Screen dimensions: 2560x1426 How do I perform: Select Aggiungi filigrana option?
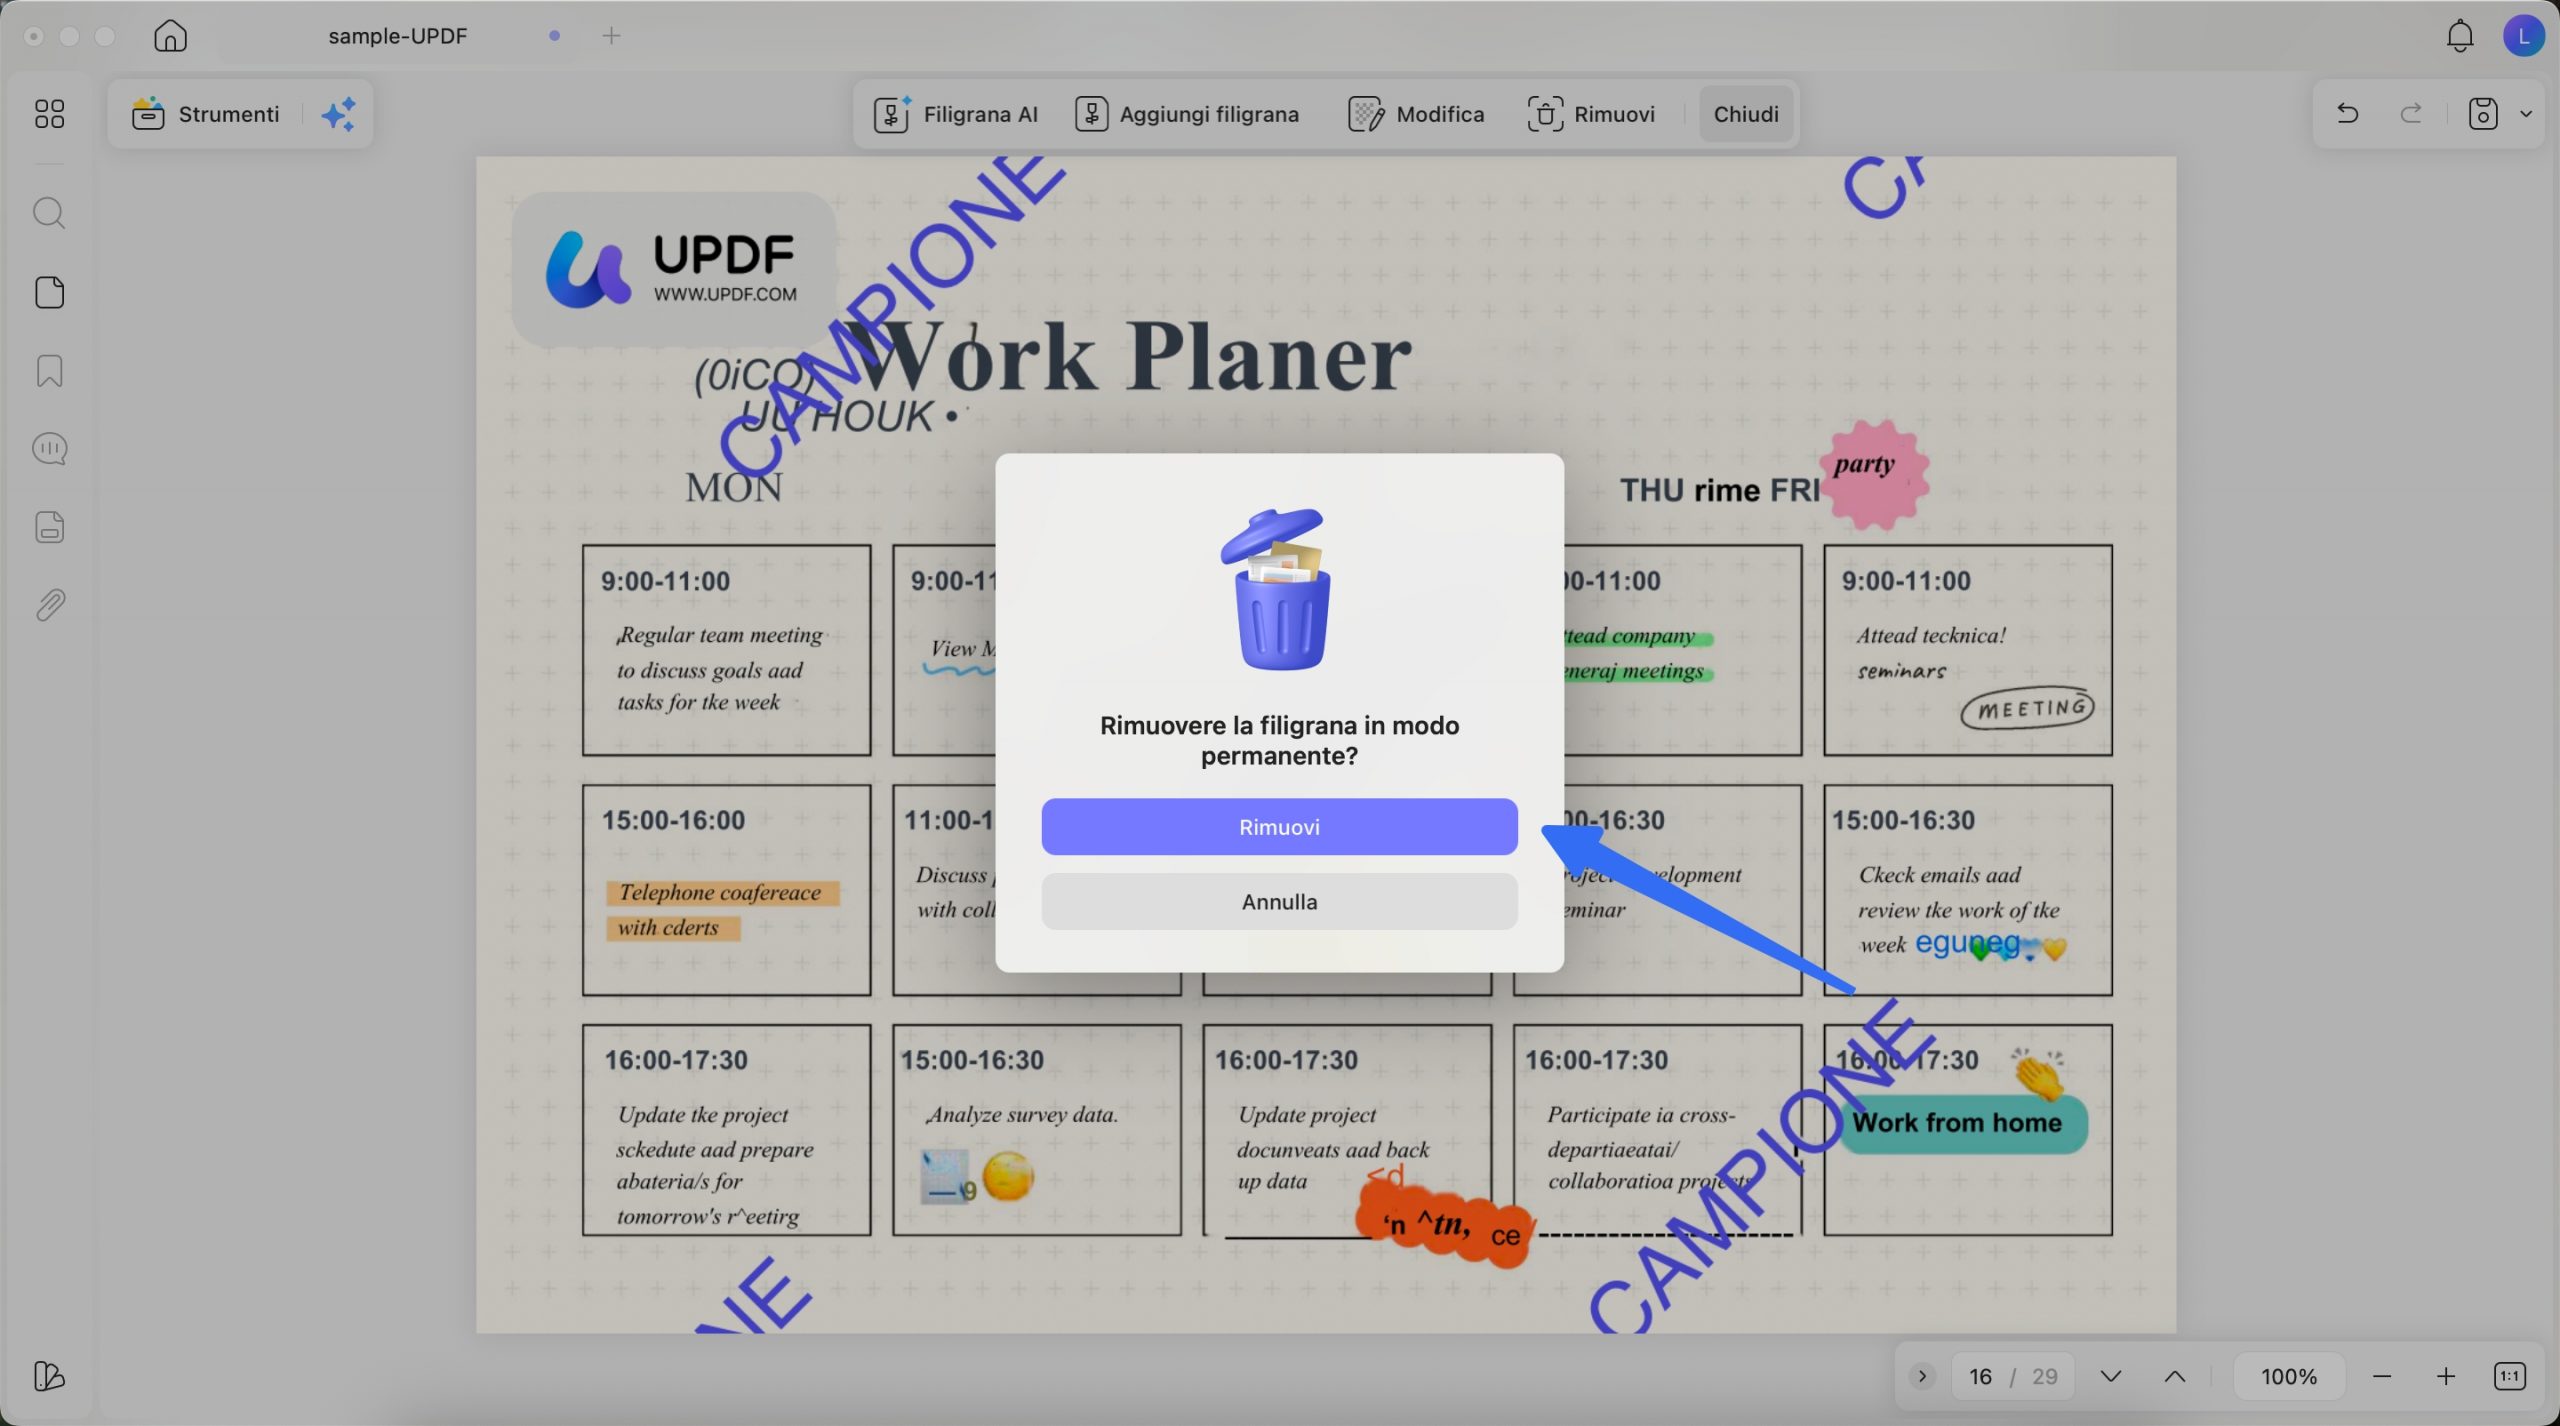tap(1187, 114)
